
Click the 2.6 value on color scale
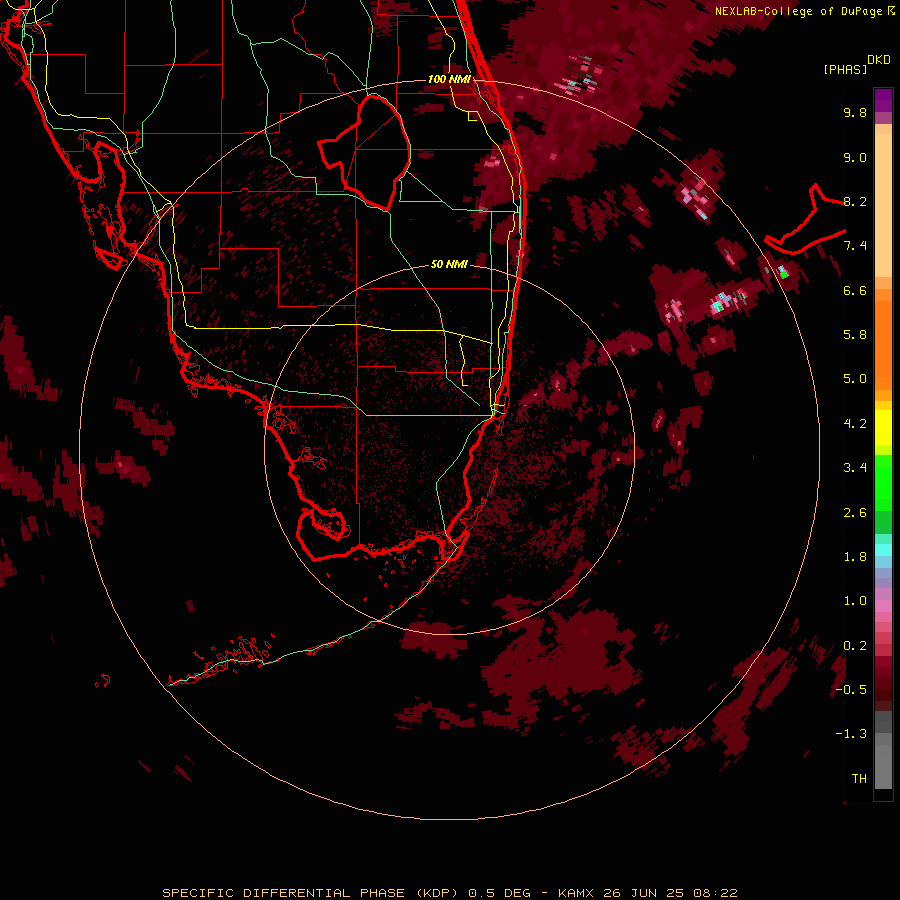click(855, 513)
